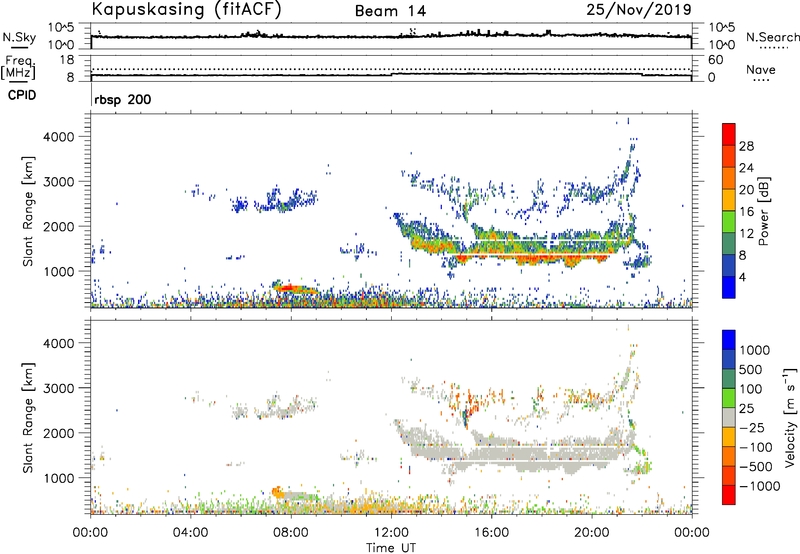
Task: Select the Power [dB] colorbar title
Action: 763,211
